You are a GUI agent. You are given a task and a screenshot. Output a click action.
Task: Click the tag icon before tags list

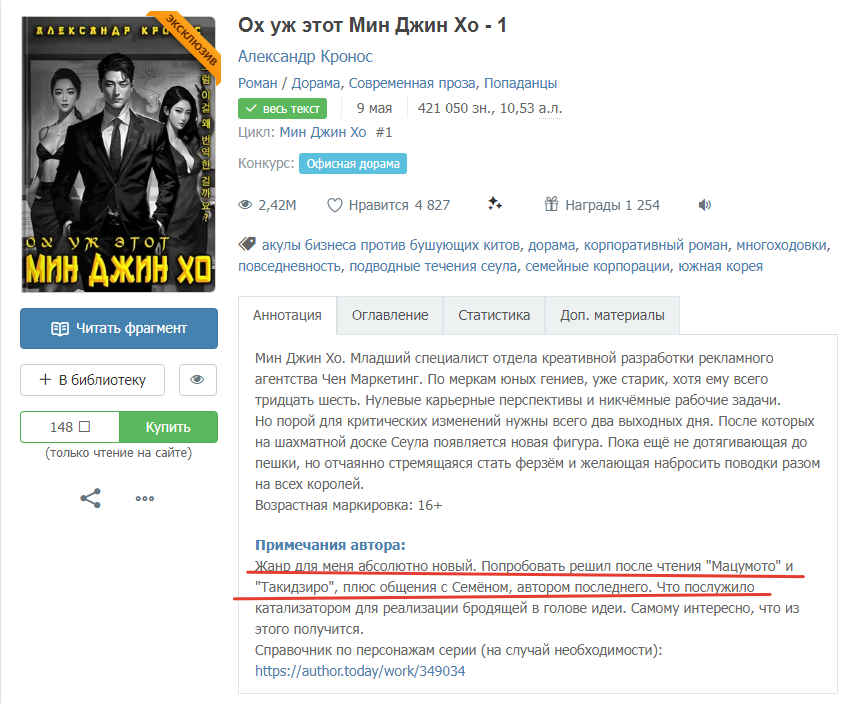coord(247,244)
